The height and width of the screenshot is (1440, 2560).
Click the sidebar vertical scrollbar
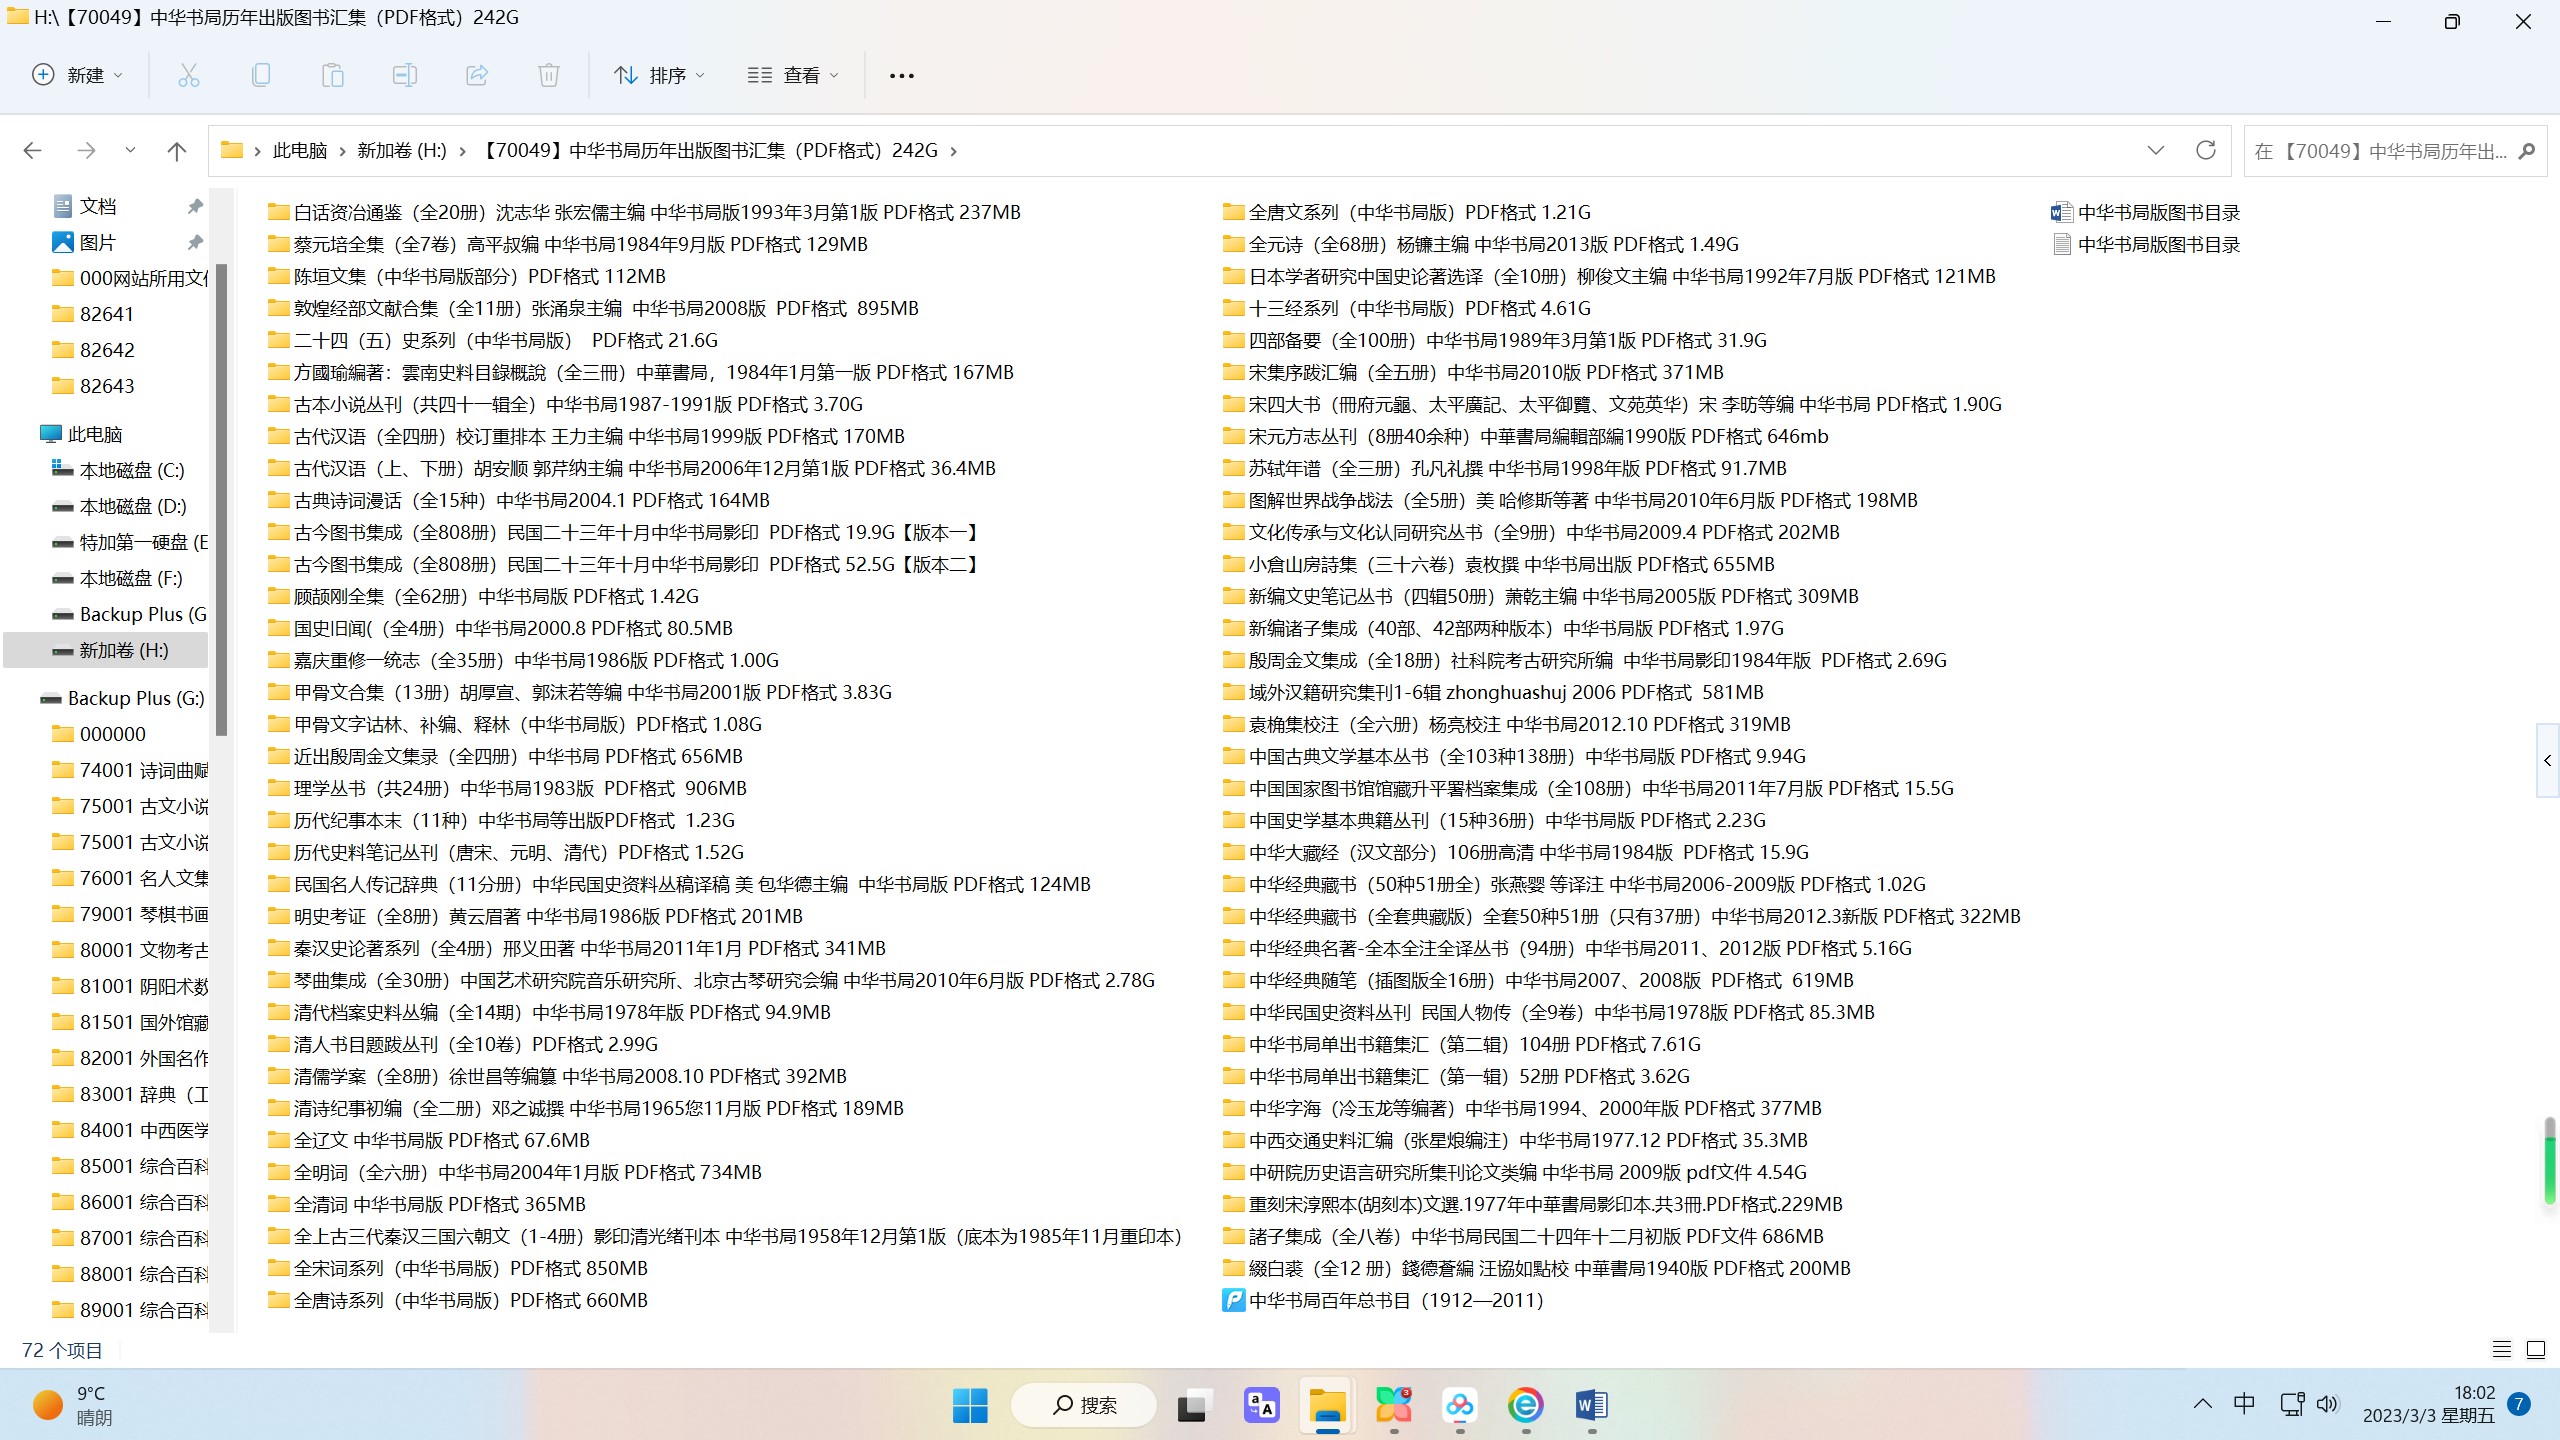(x=221, y=500)
